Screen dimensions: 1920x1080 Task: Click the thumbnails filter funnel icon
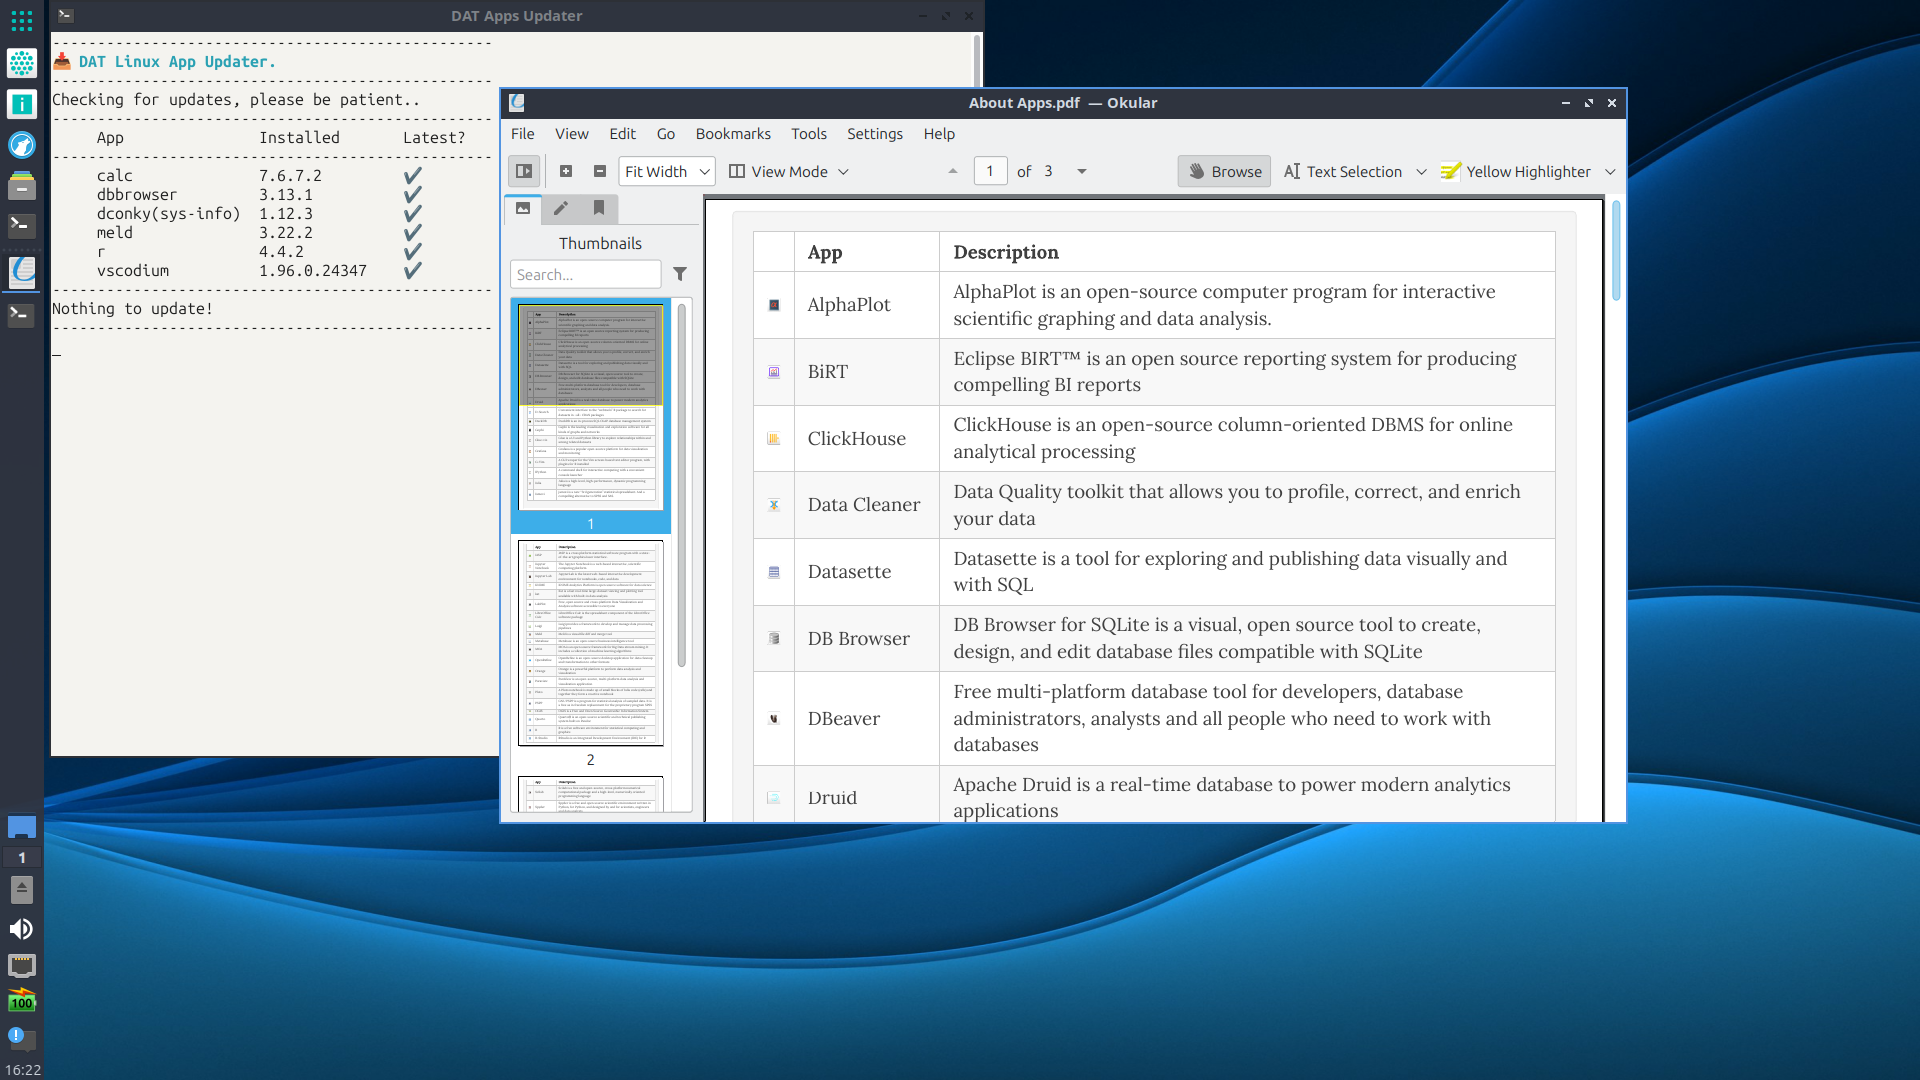[680, 274]
